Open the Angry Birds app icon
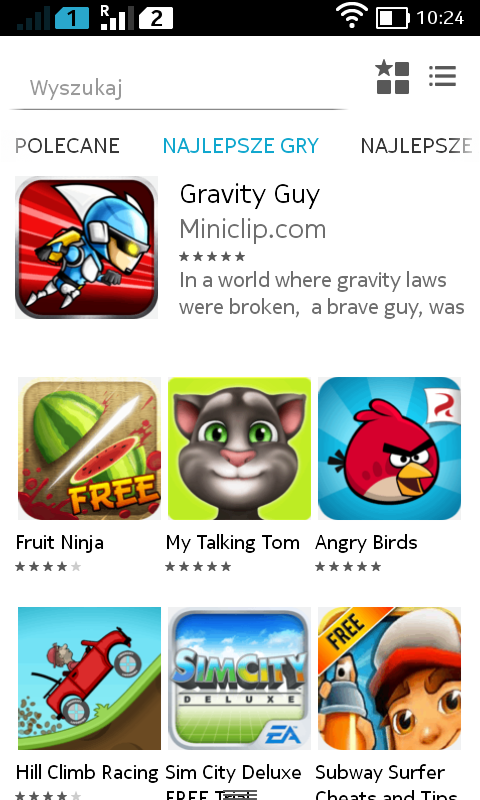 click(x=389, y=448)
